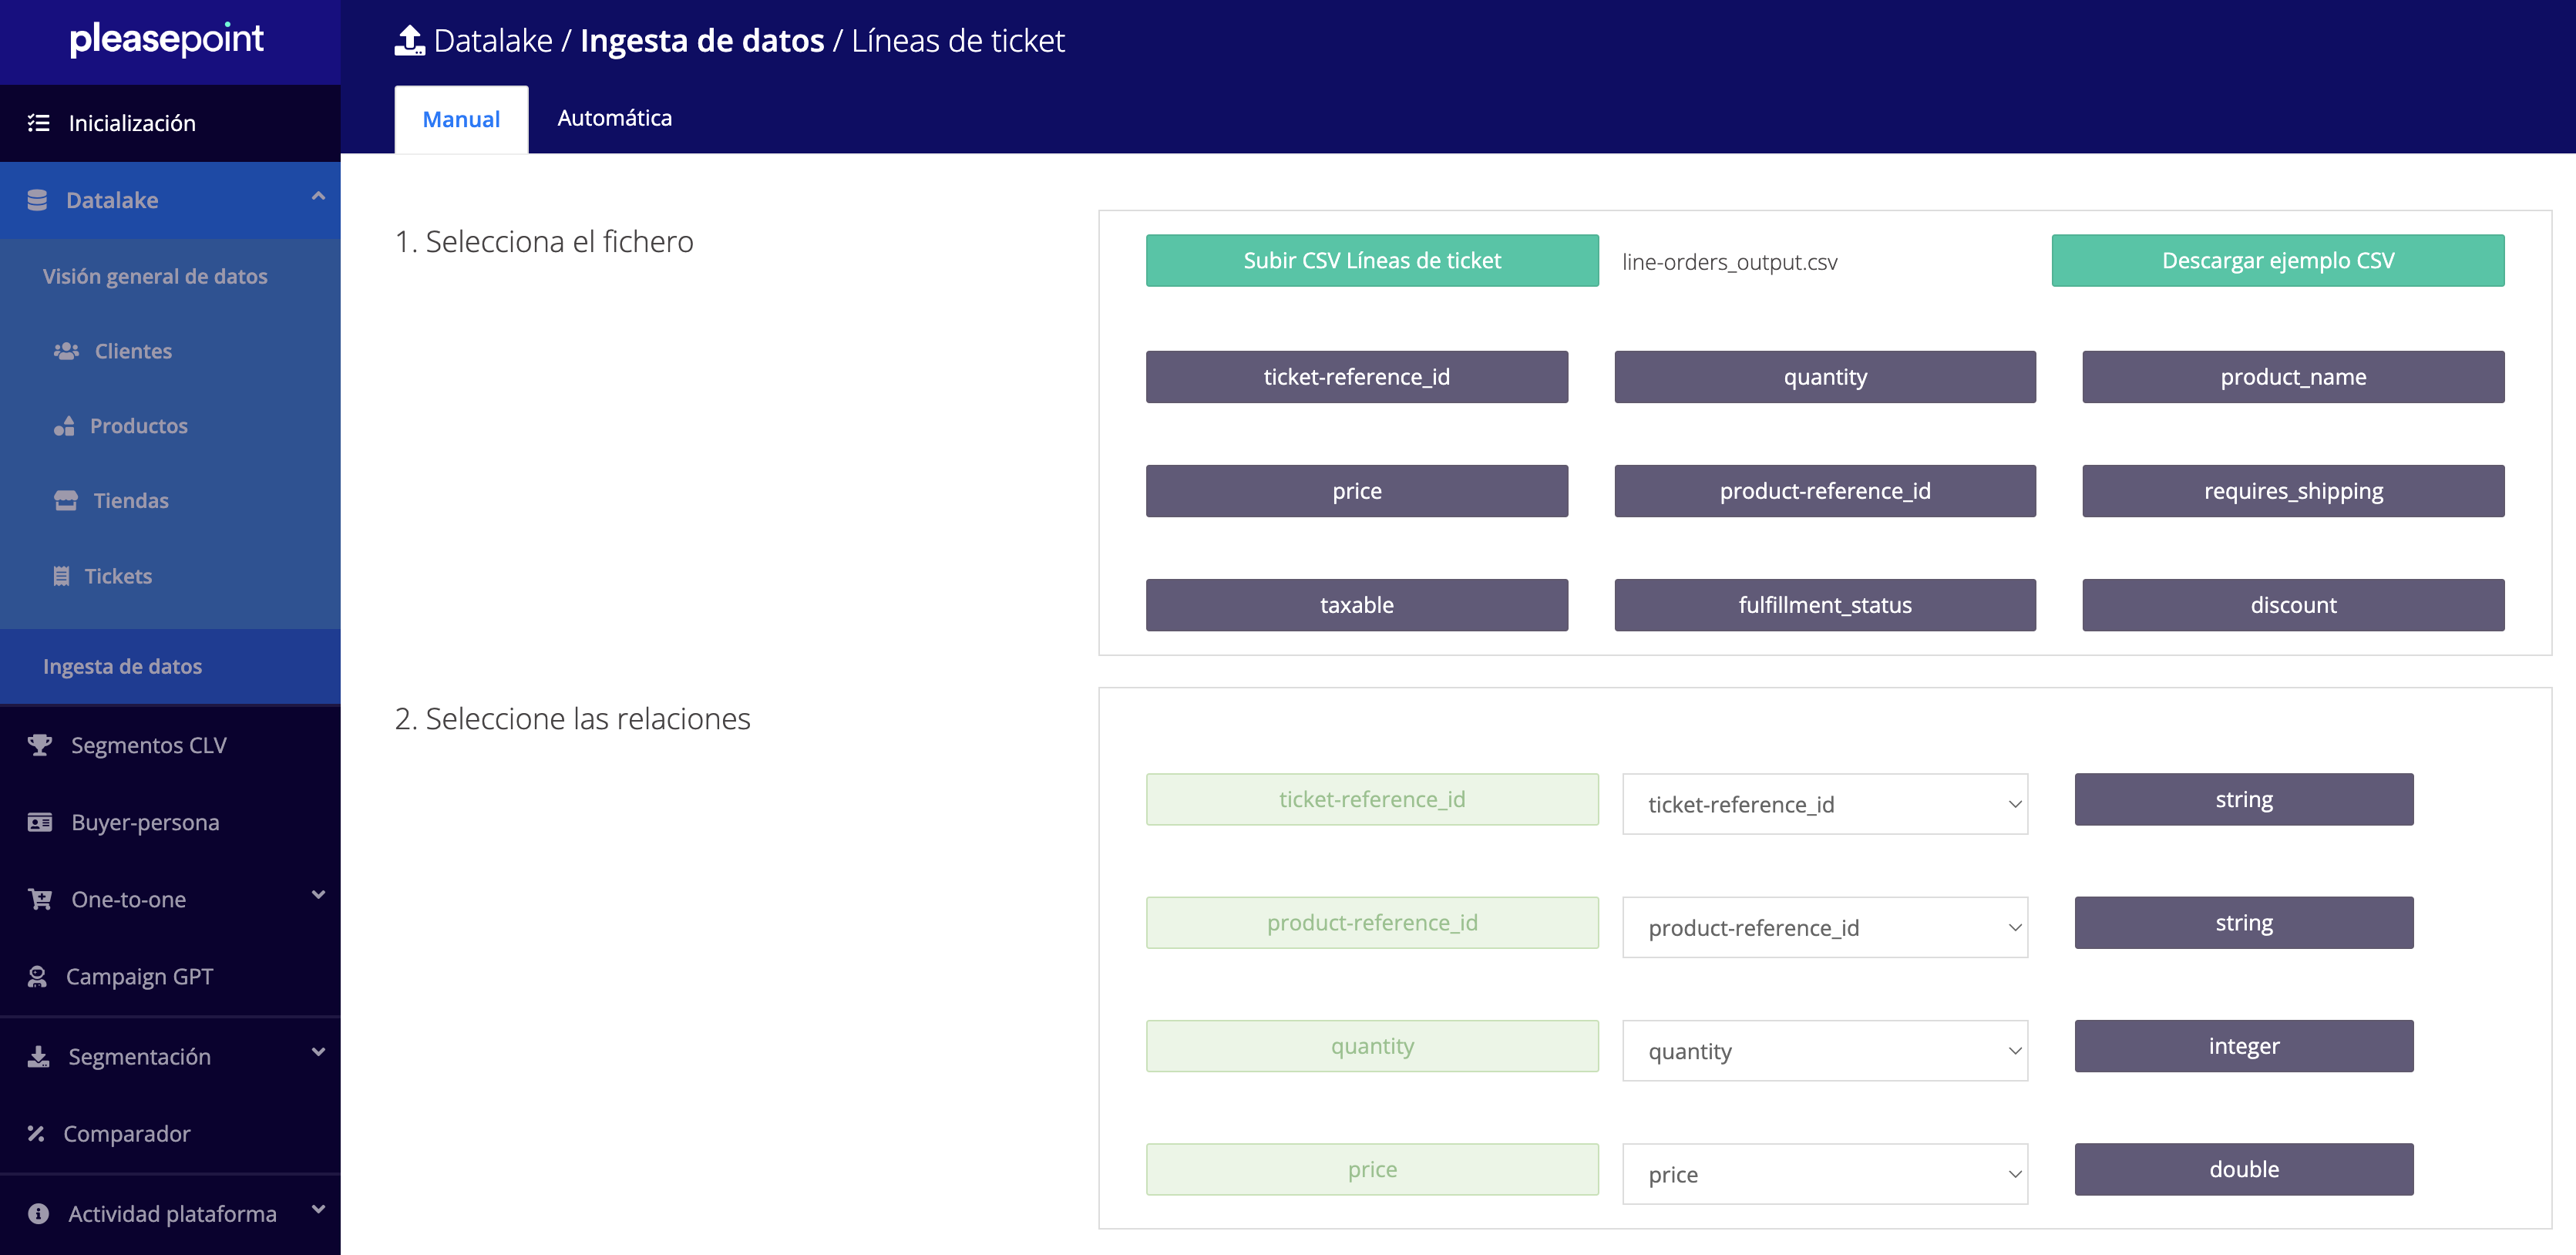Switch to the Automática tab
This screenshot has width=2576, height=1255.
pos(614,118)
